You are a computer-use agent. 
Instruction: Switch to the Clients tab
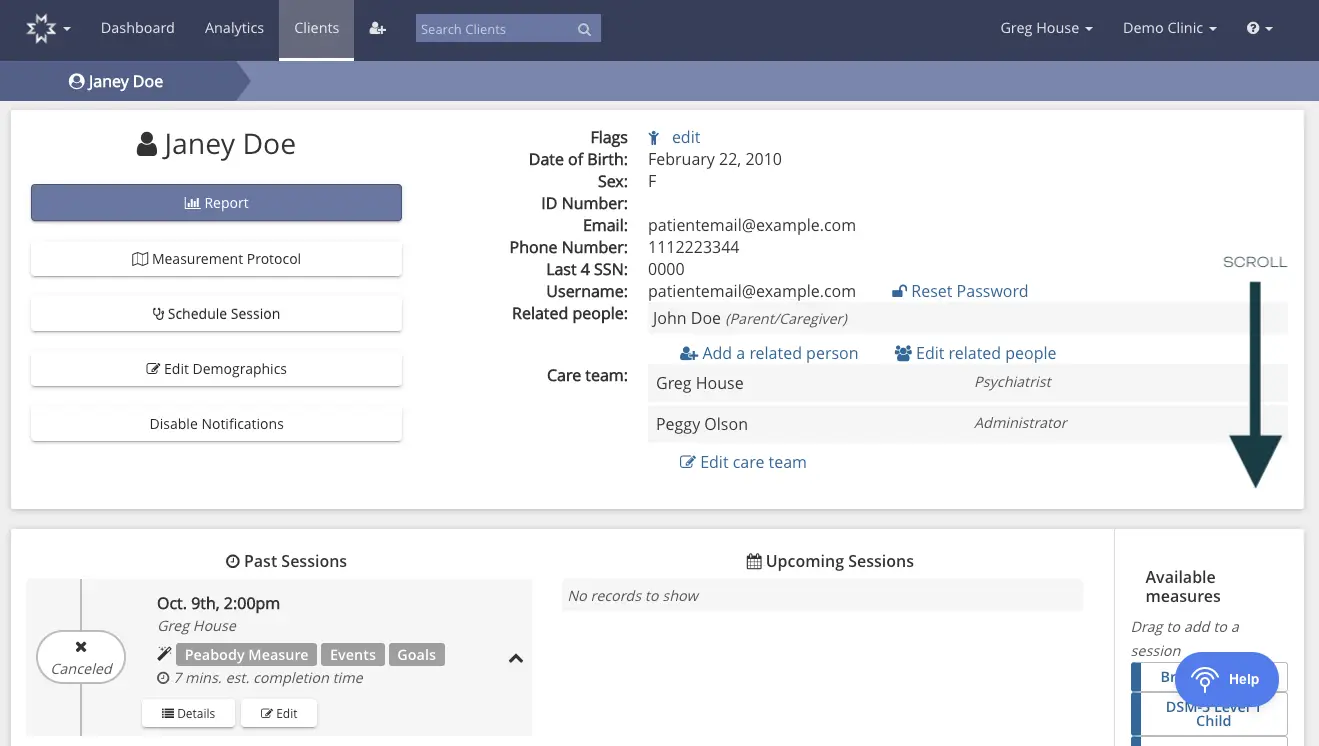[316, 28]
